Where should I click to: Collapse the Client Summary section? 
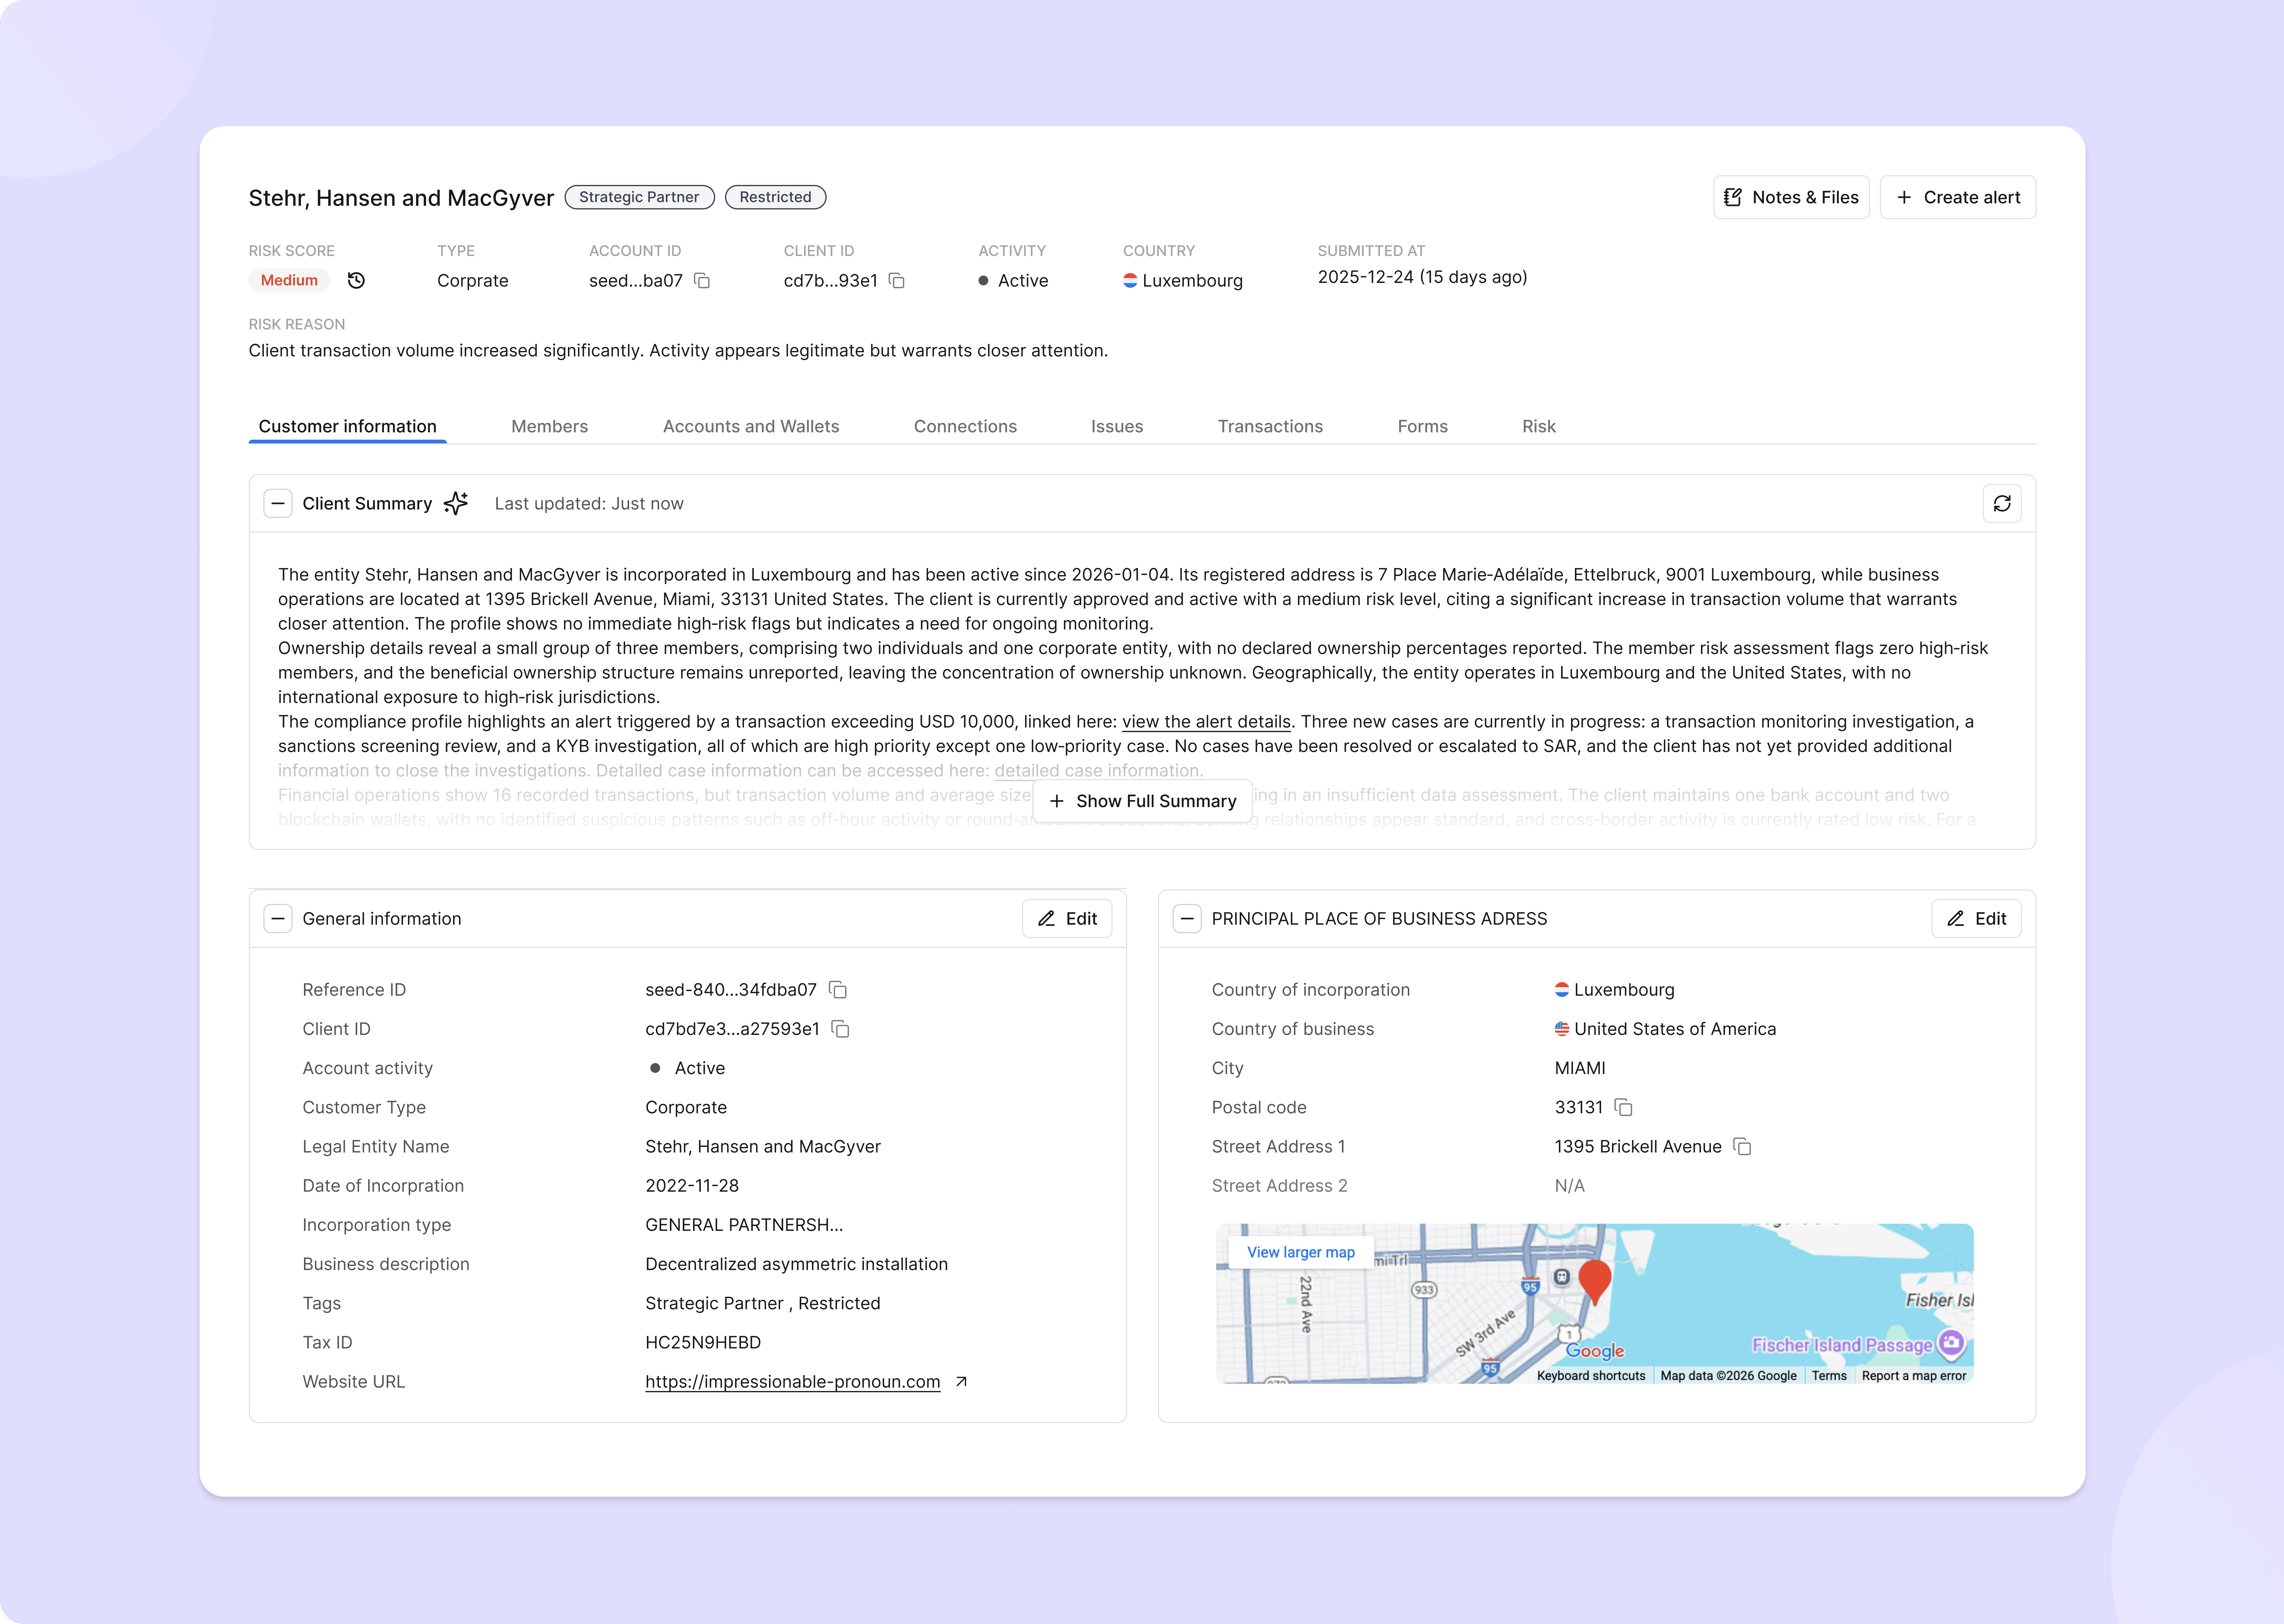(x=278, y=504)
